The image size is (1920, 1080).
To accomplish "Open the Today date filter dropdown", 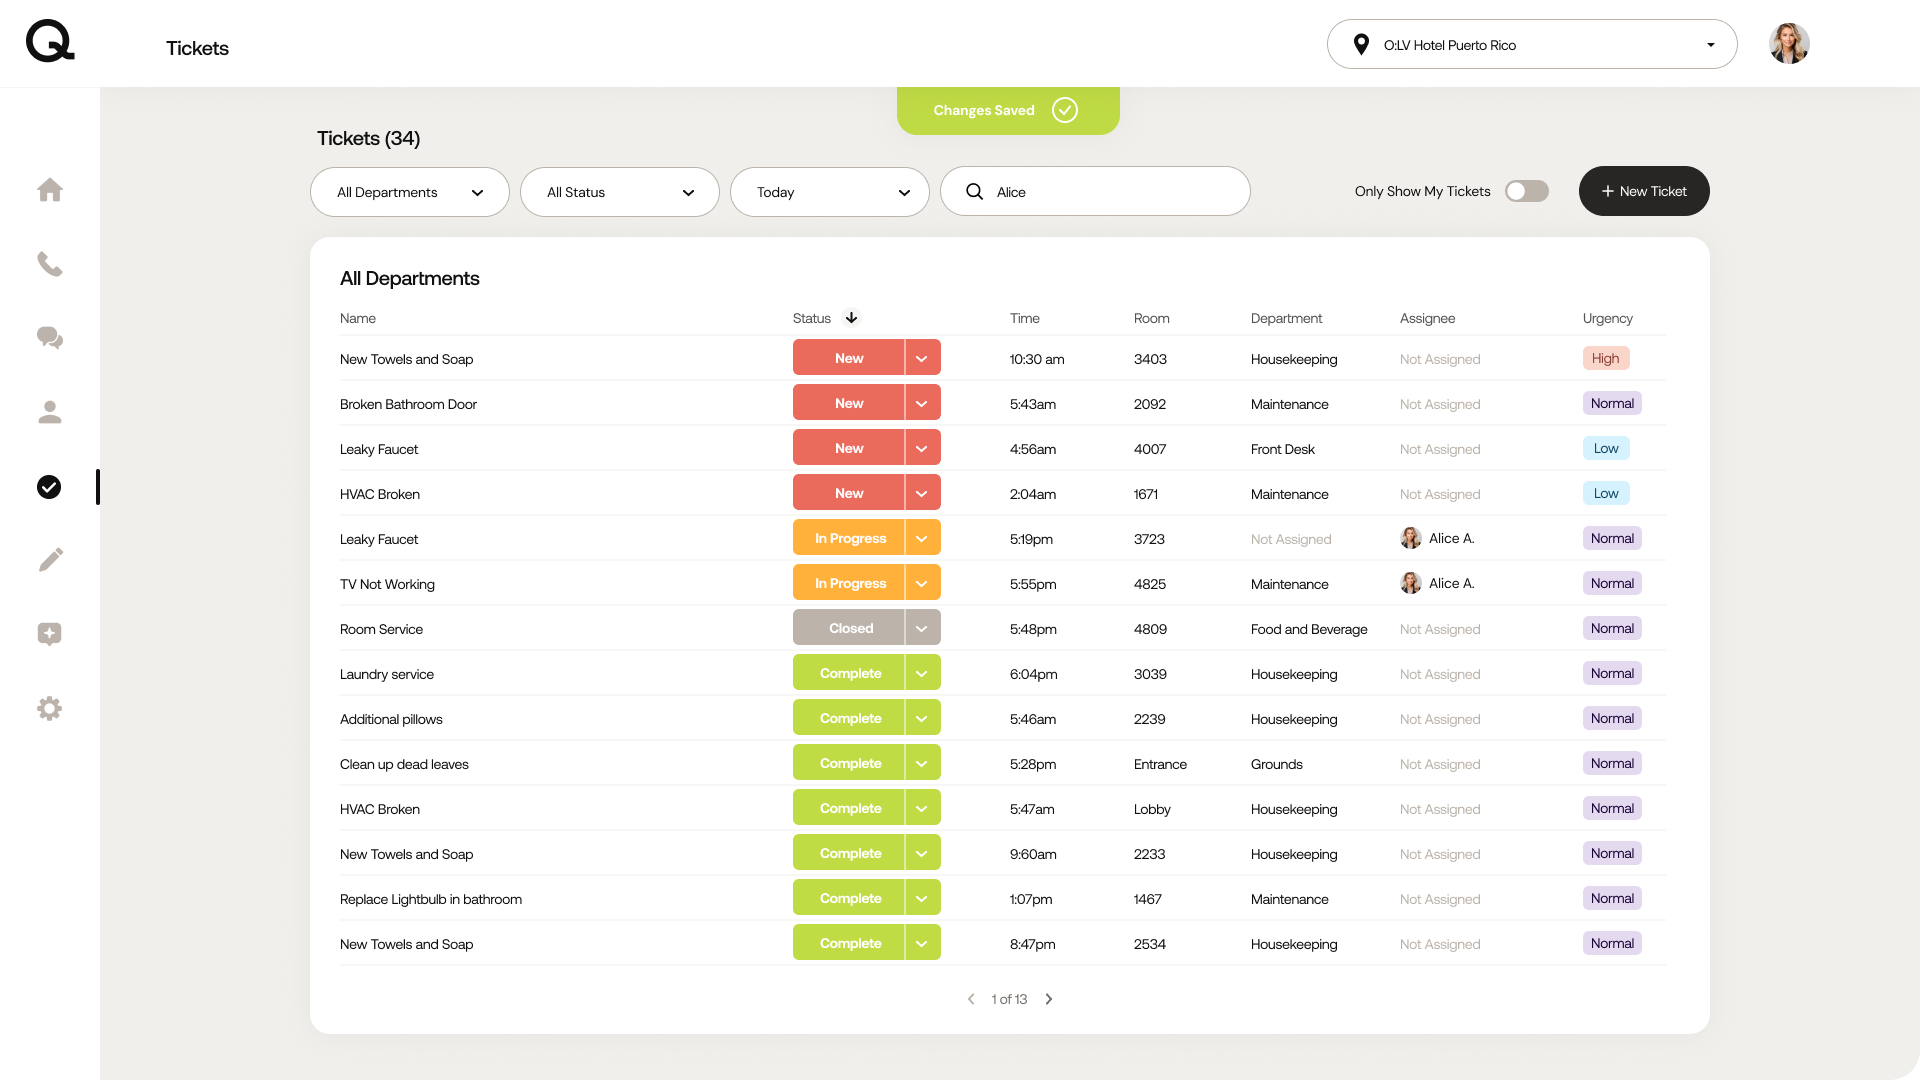I will 830,192.
